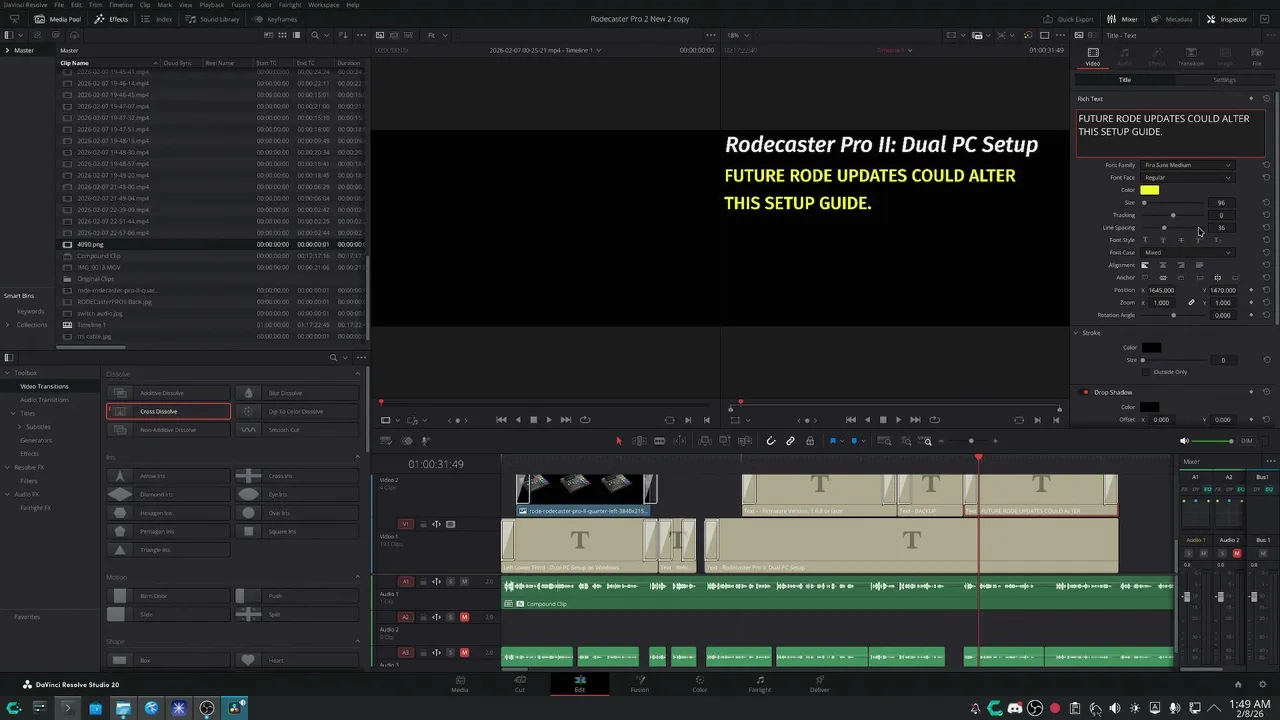The width and height of the screenshot is (1280, 720).
Task: Jump to first frame in timeline viewer
Action: coord(851,420)
